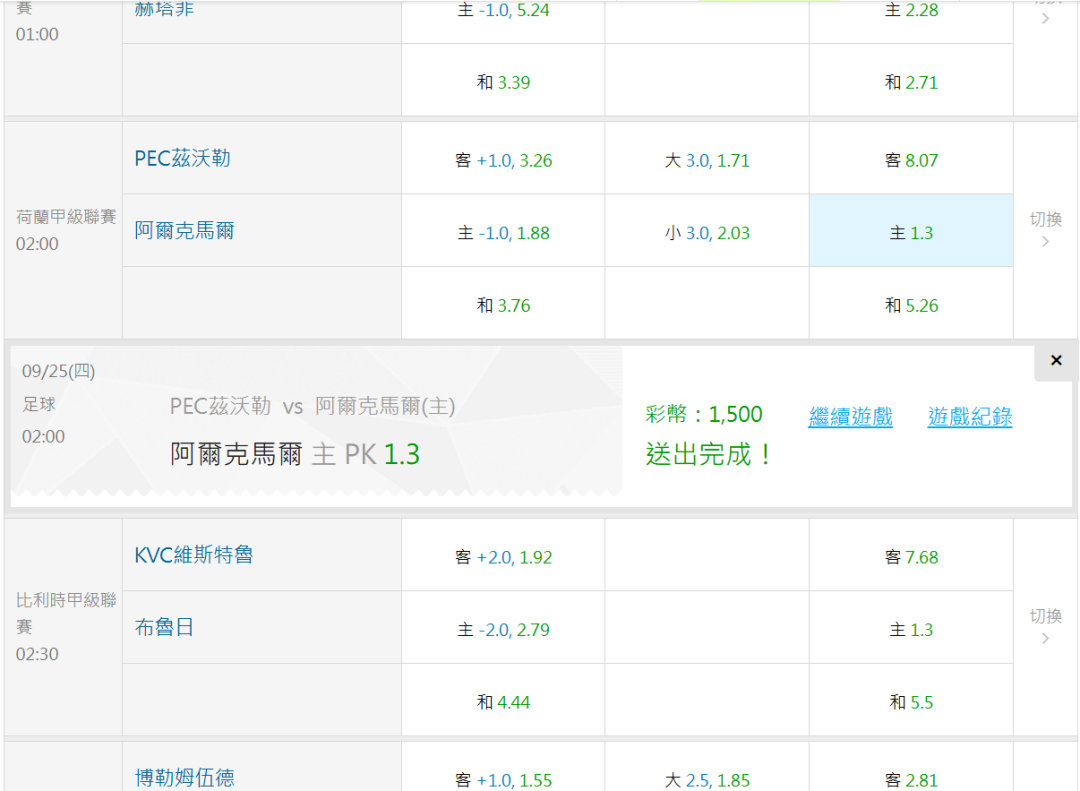This screenshot has height=791, width=1080.
Task: Toggle the selected 主 1.3 阿爾克馬爾 odds
Action: (911, 232)
